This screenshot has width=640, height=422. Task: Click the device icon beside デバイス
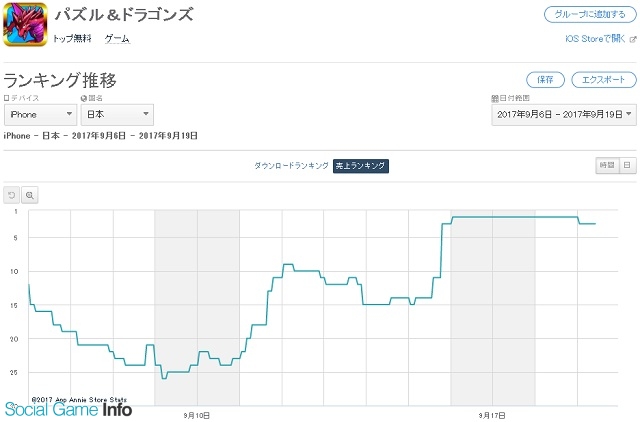pos(7,98)
